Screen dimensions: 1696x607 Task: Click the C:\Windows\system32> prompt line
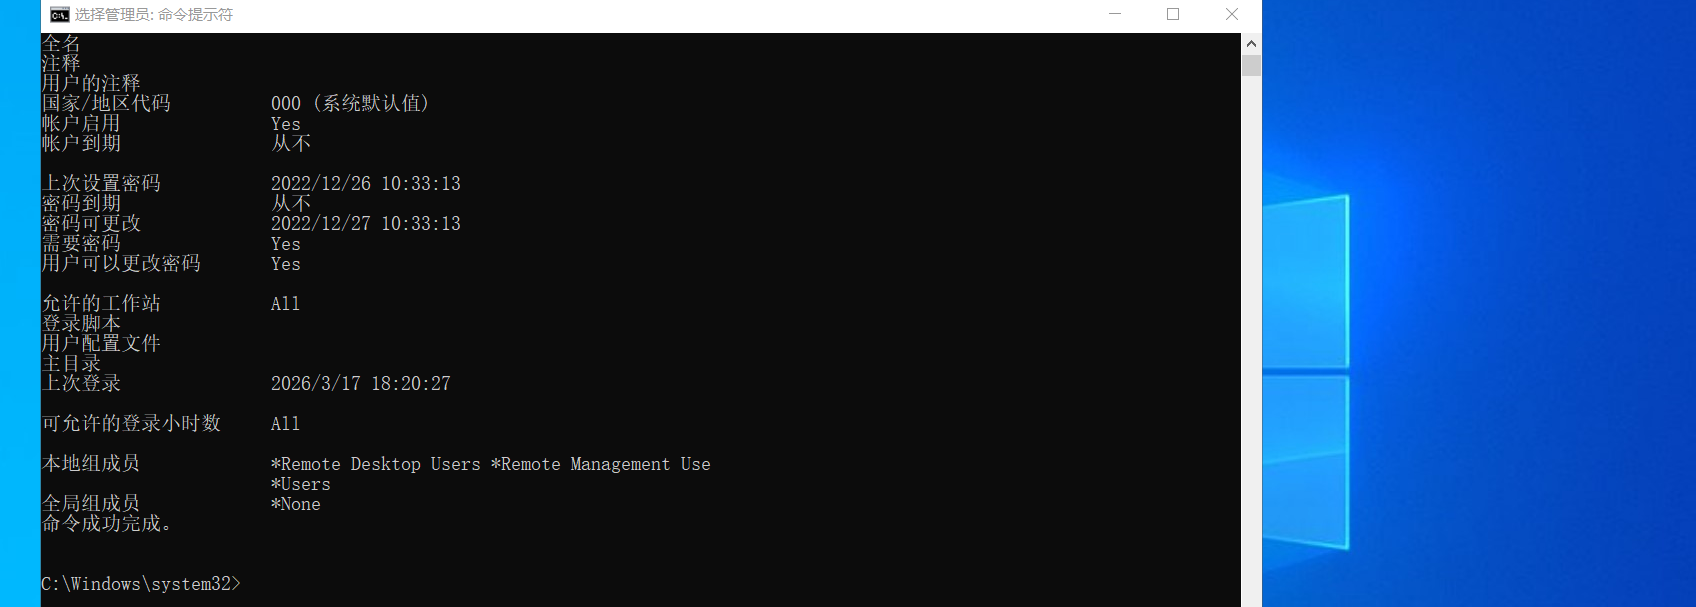[x=141, y=584]
